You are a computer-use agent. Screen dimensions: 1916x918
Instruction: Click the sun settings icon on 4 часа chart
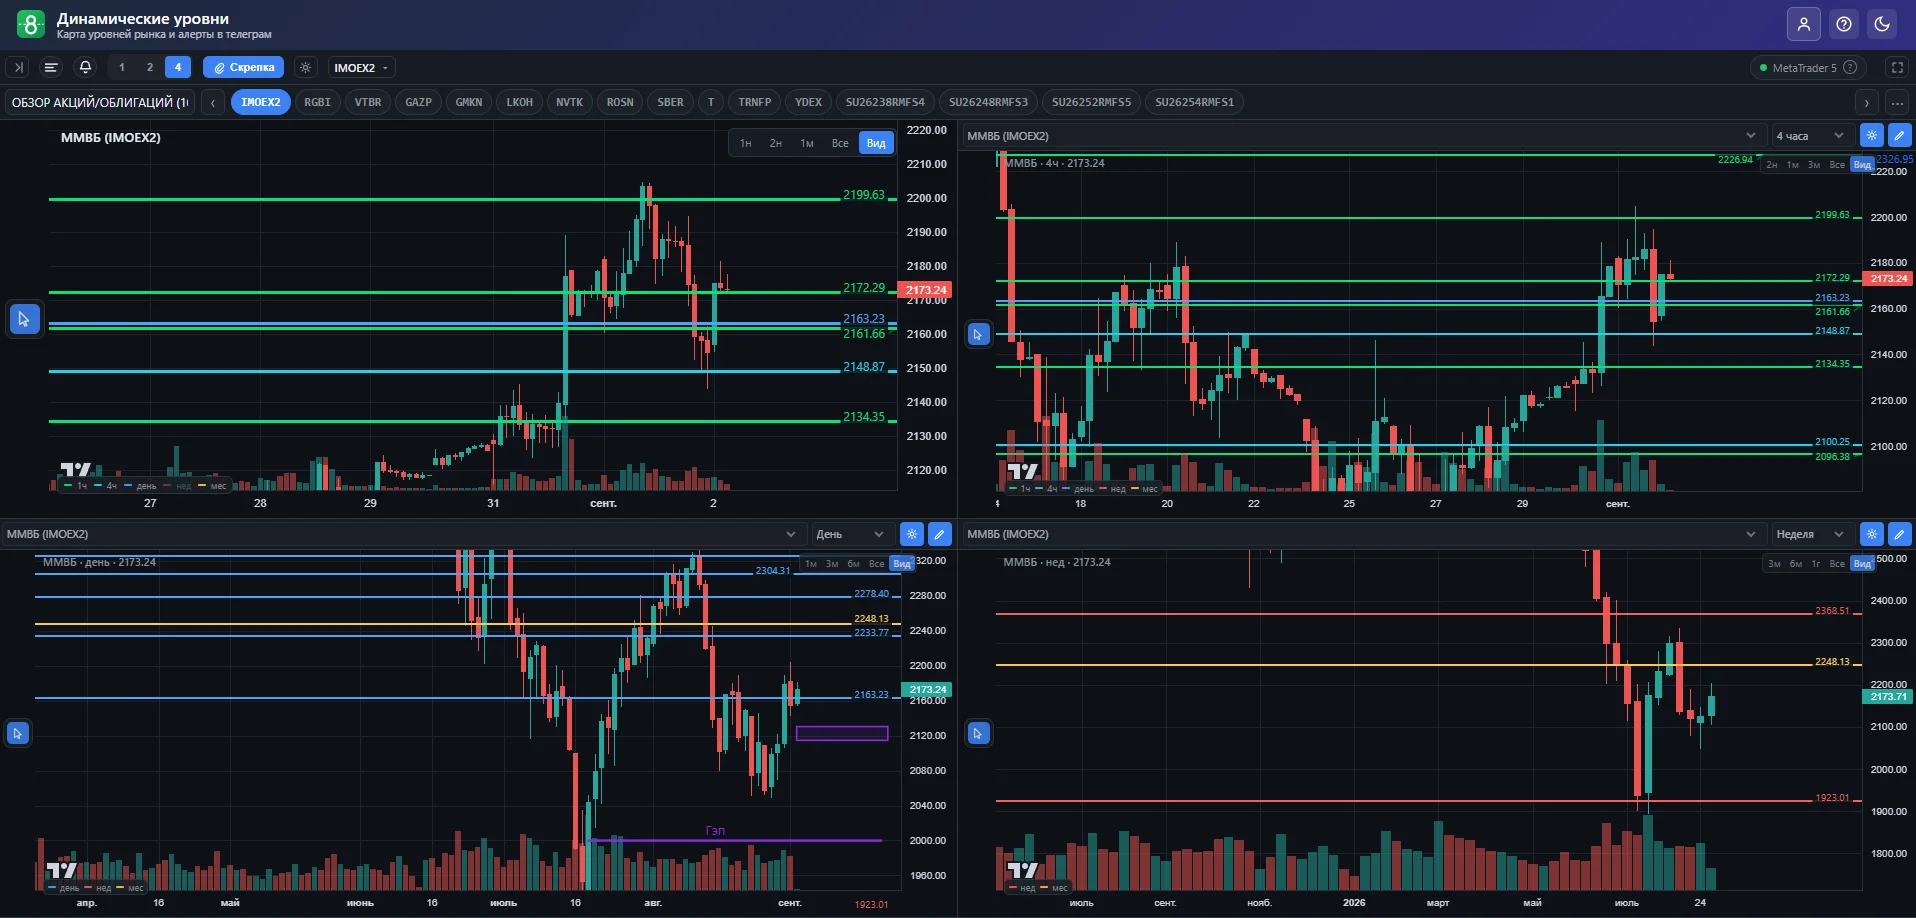1871,136
